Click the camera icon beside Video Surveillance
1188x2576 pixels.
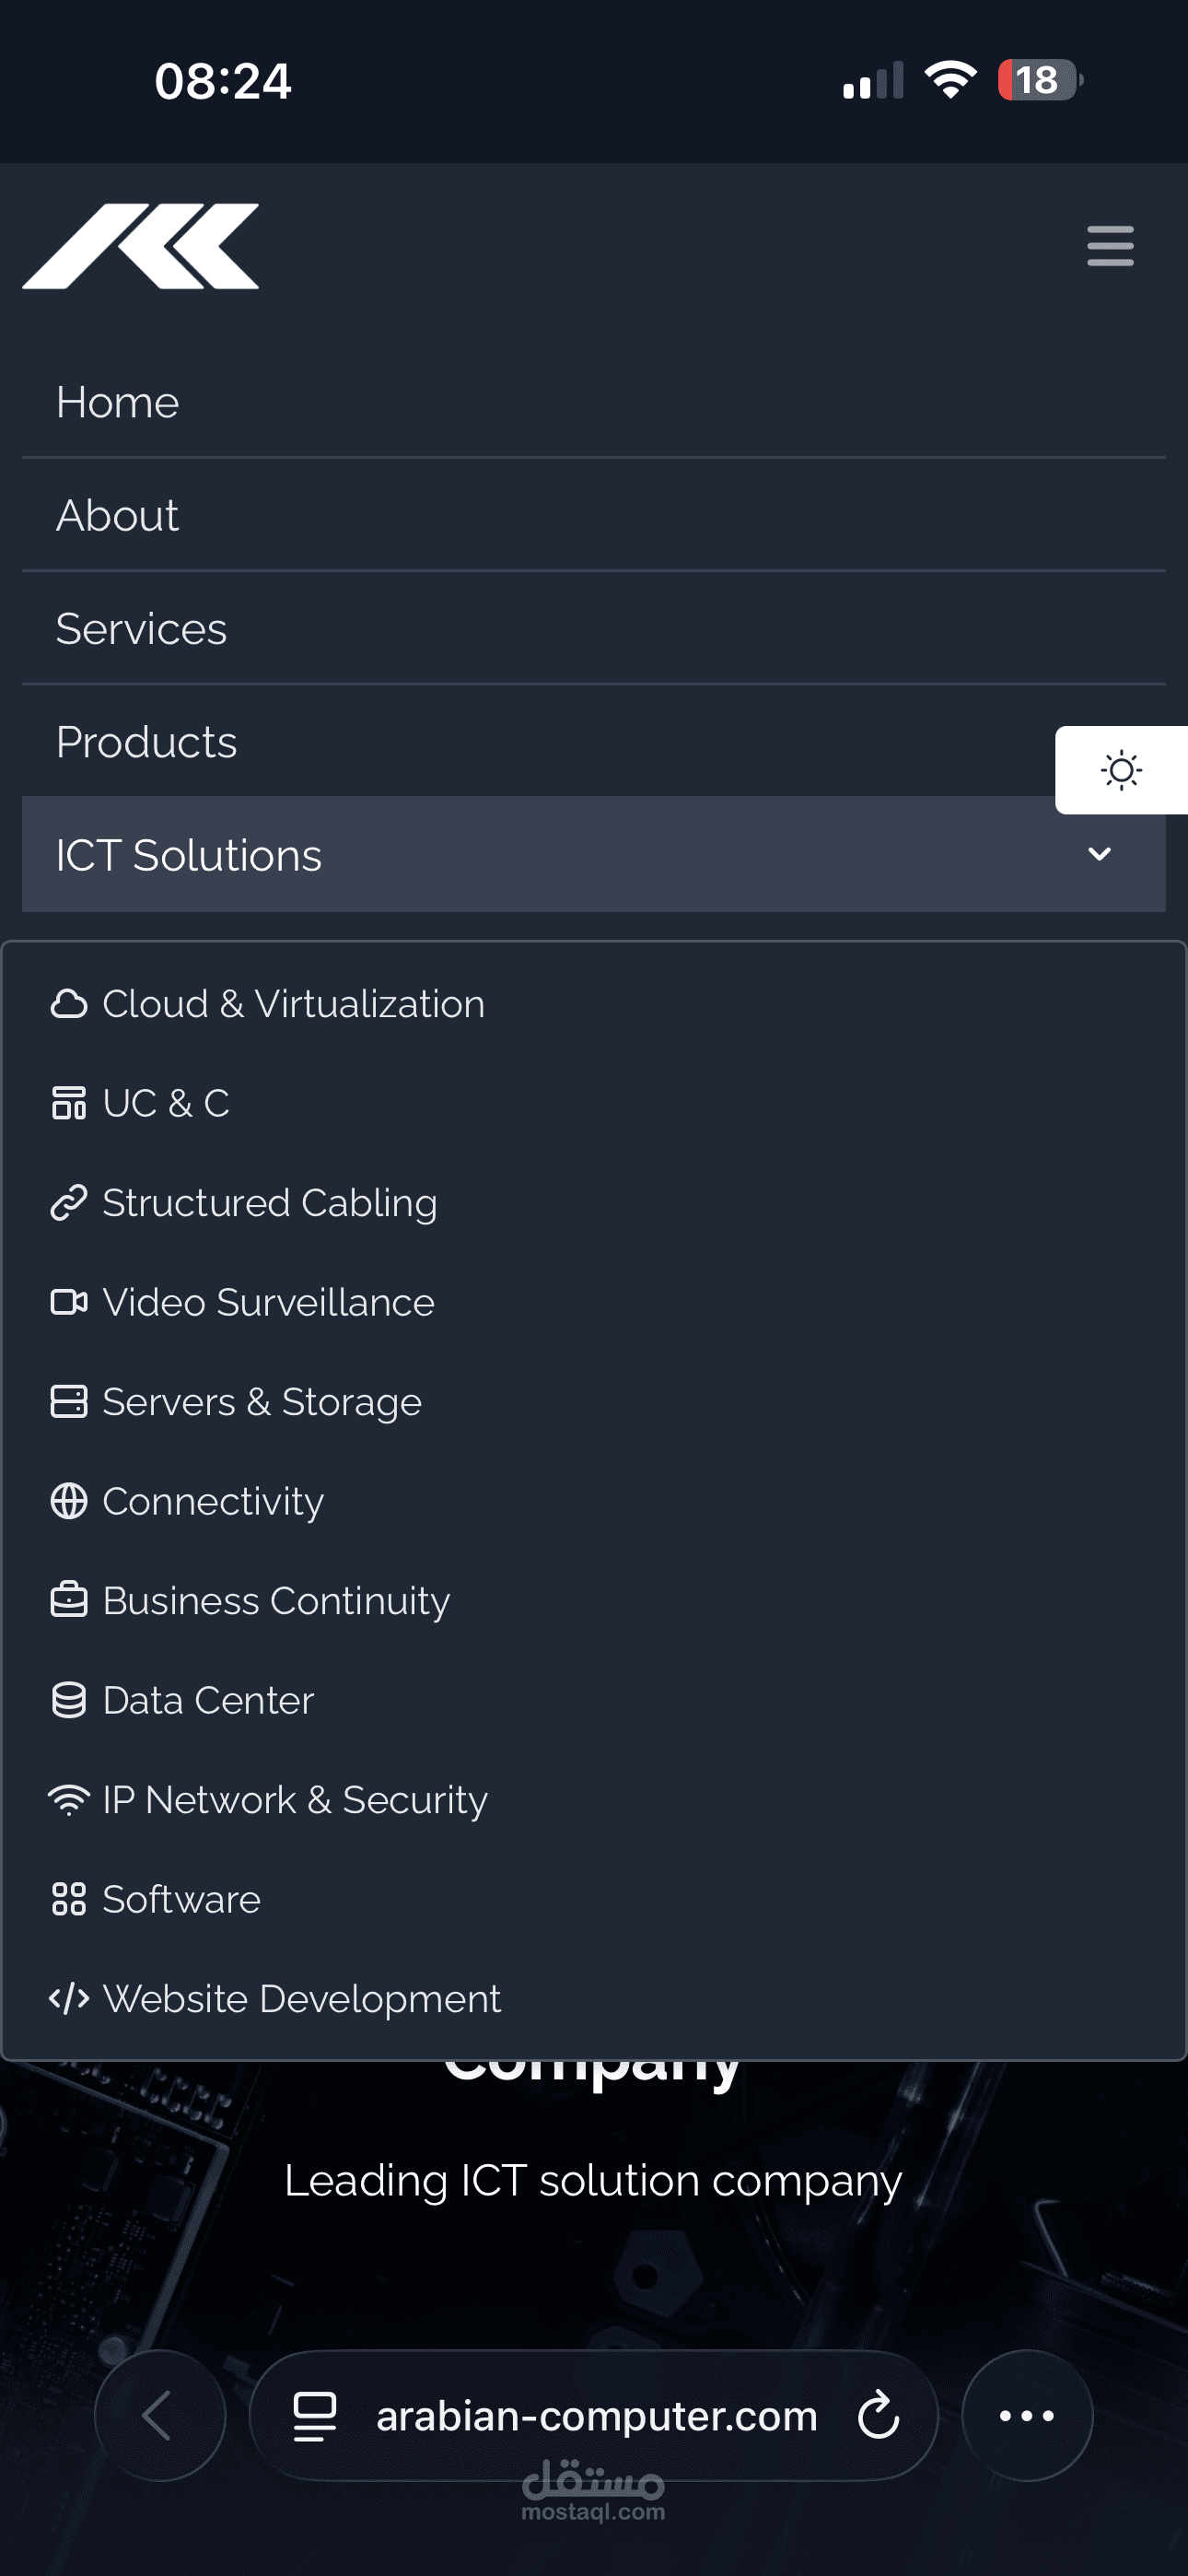coord(68,1302)
